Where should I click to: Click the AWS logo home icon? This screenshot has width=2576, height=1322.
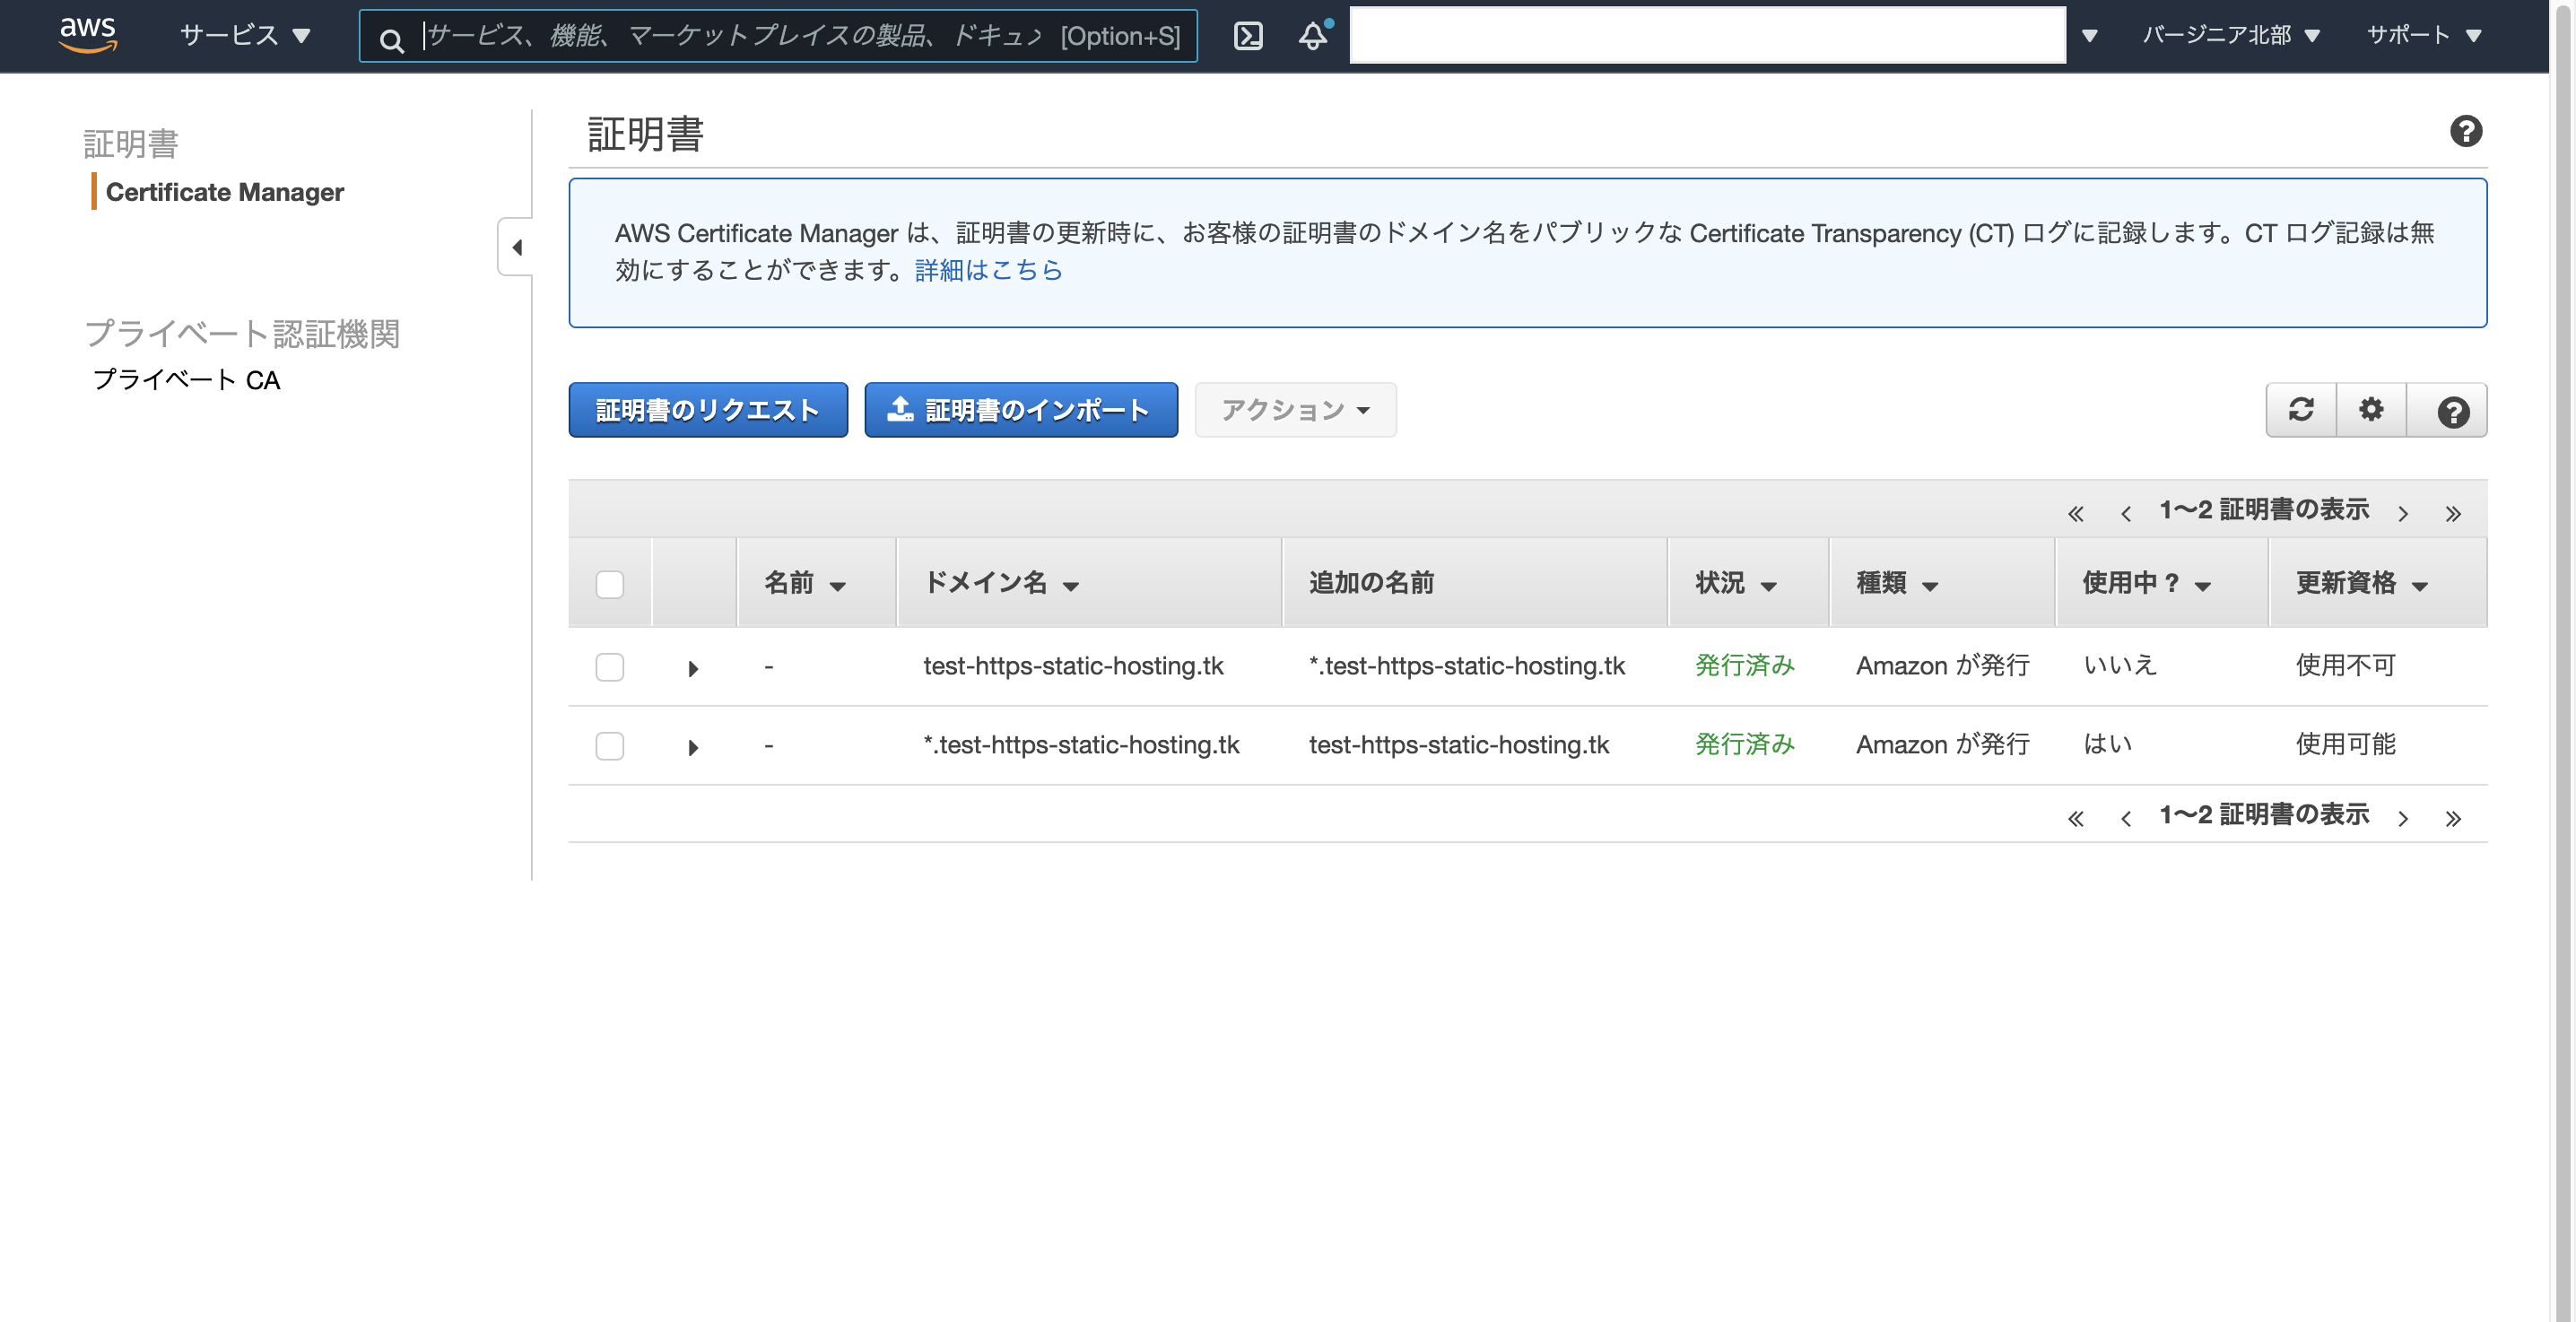(x=88, y=34)
